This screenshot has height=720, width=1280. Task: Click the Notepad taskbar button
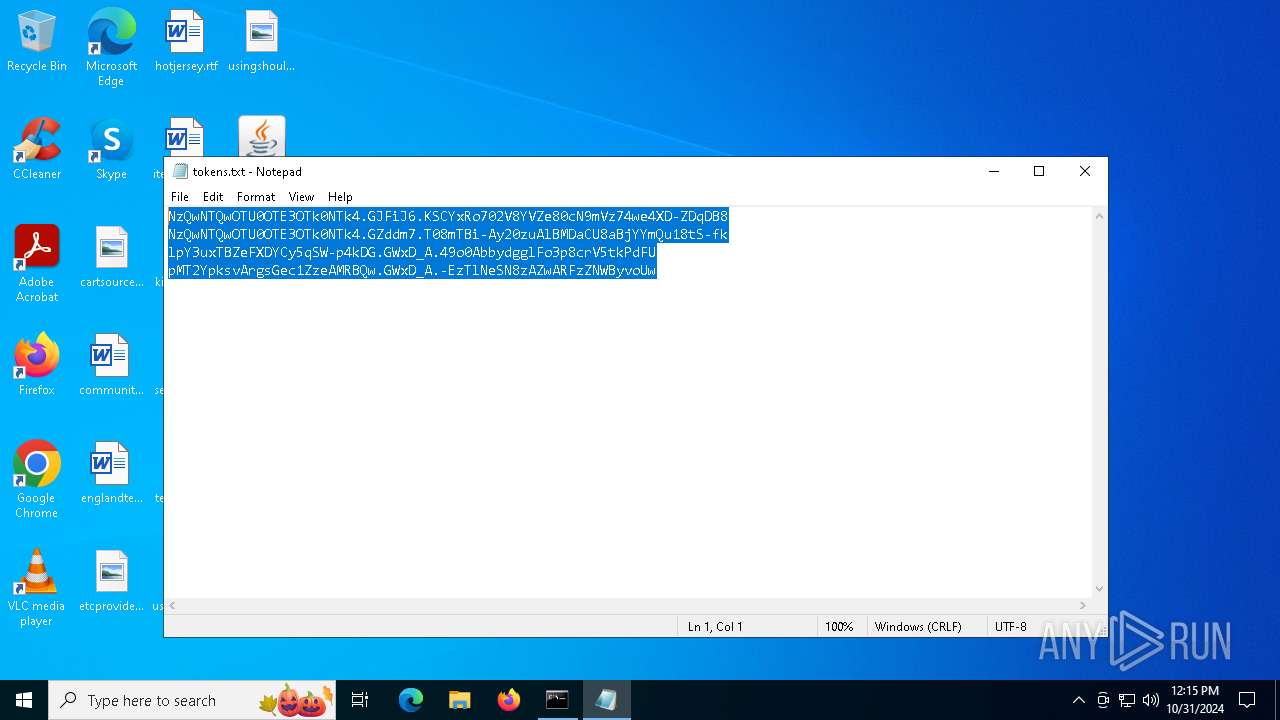tap(606, 700)
